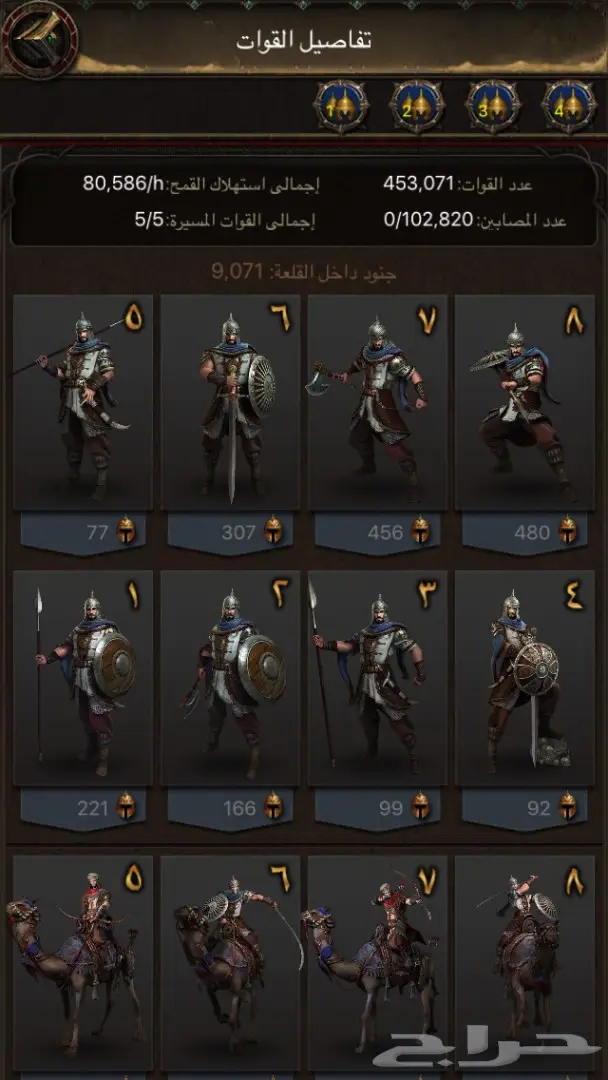This screenshot has height=1080, width=608.
Task: Tap helmet icon beside count 77
Action: (x=126, y=530)
